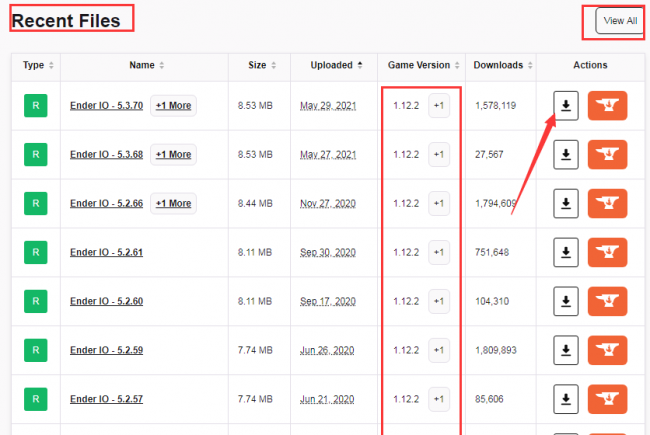The height and width of the screenshot is (435, 650).
Task: Show extra game versions for Jun 26, 2020 file
Action: point(439,350)
